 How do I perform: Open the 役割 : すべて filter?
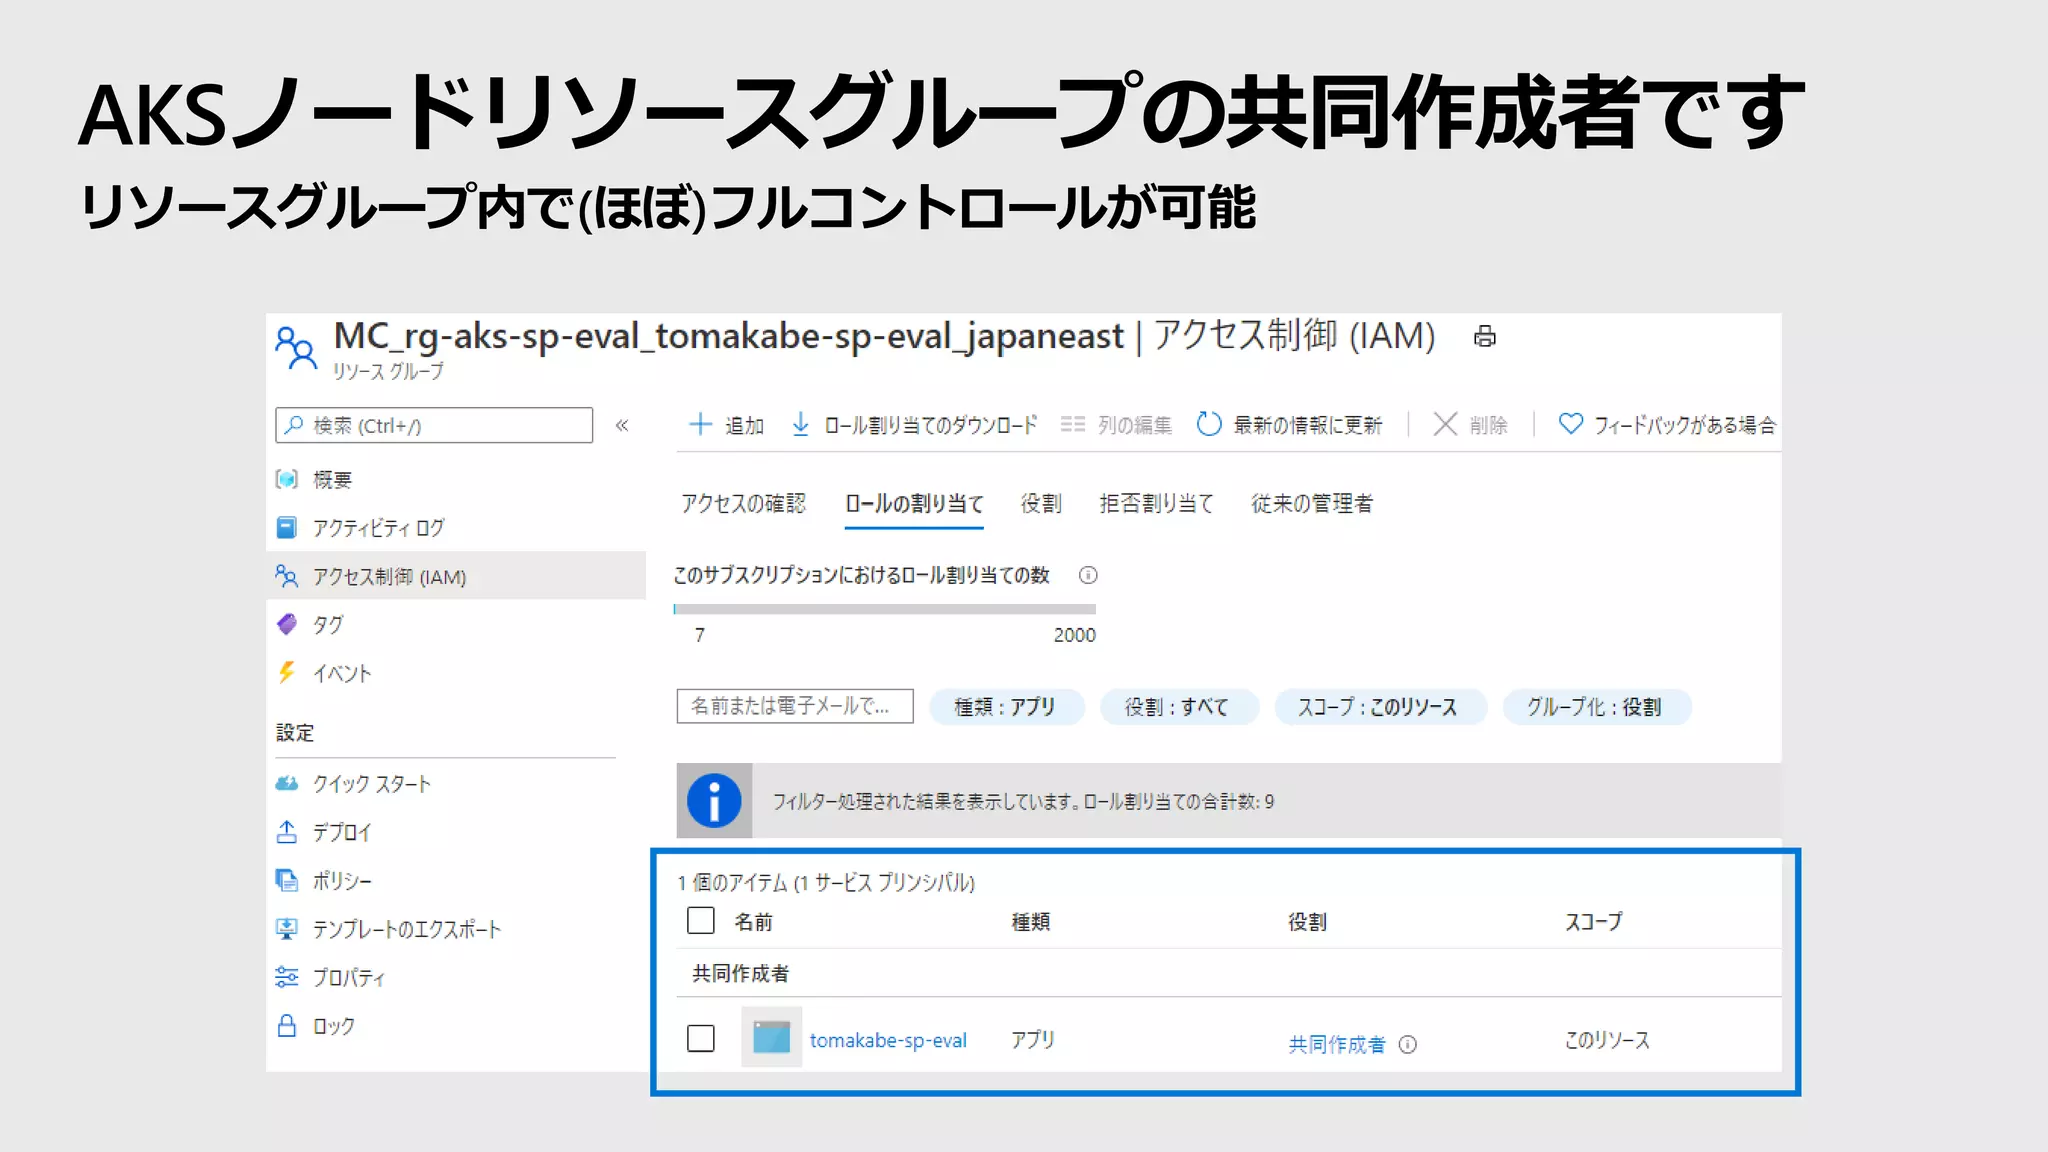tap(1178, 707)
